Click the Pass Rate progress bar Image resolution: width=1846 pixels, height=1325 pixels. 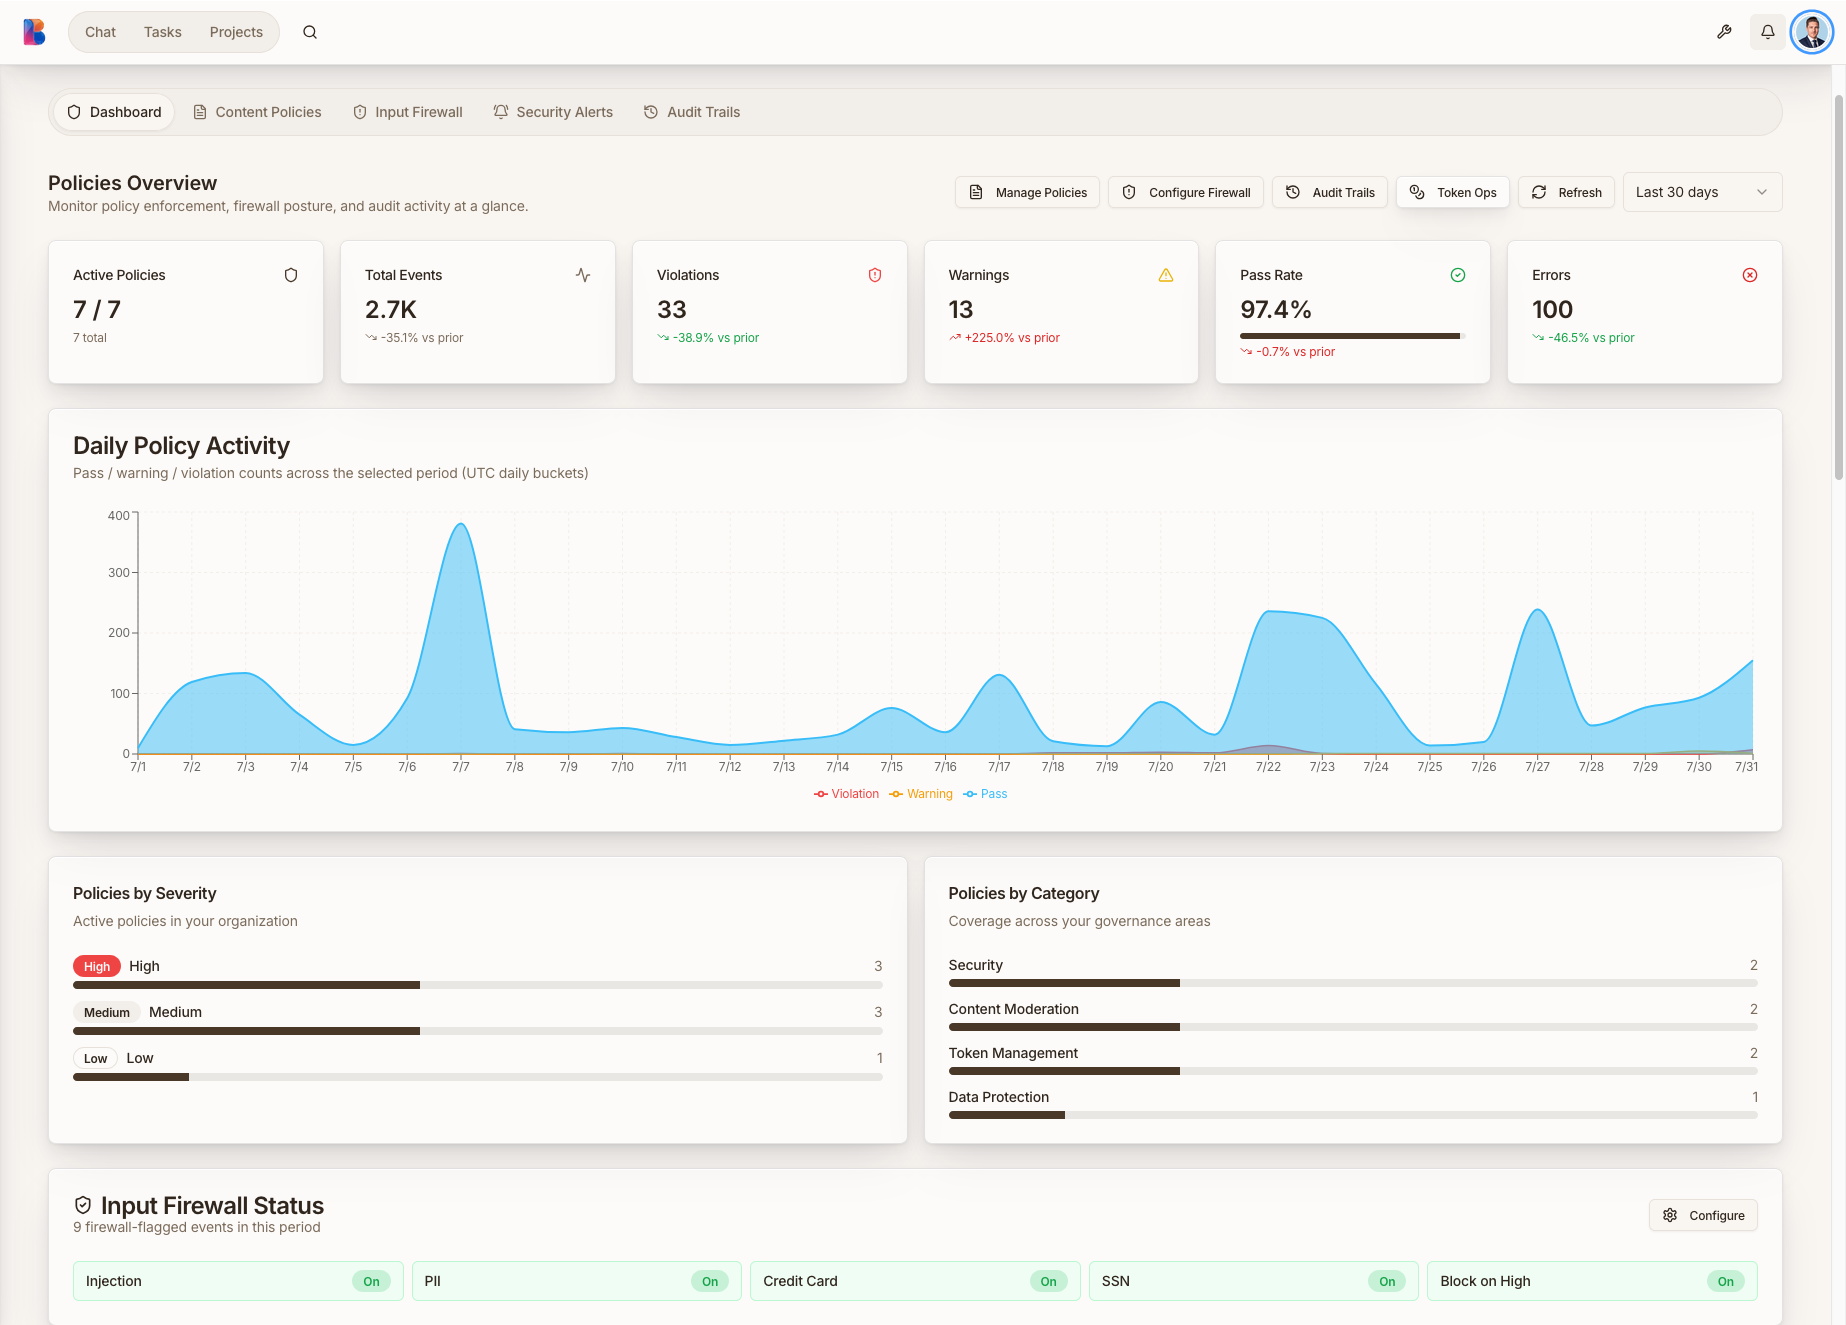click(1352, 336)
